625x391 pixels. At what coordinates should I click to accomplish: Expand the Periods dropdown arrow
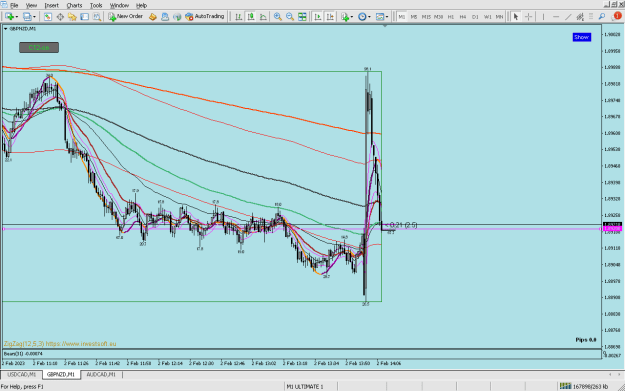(369, 17)
